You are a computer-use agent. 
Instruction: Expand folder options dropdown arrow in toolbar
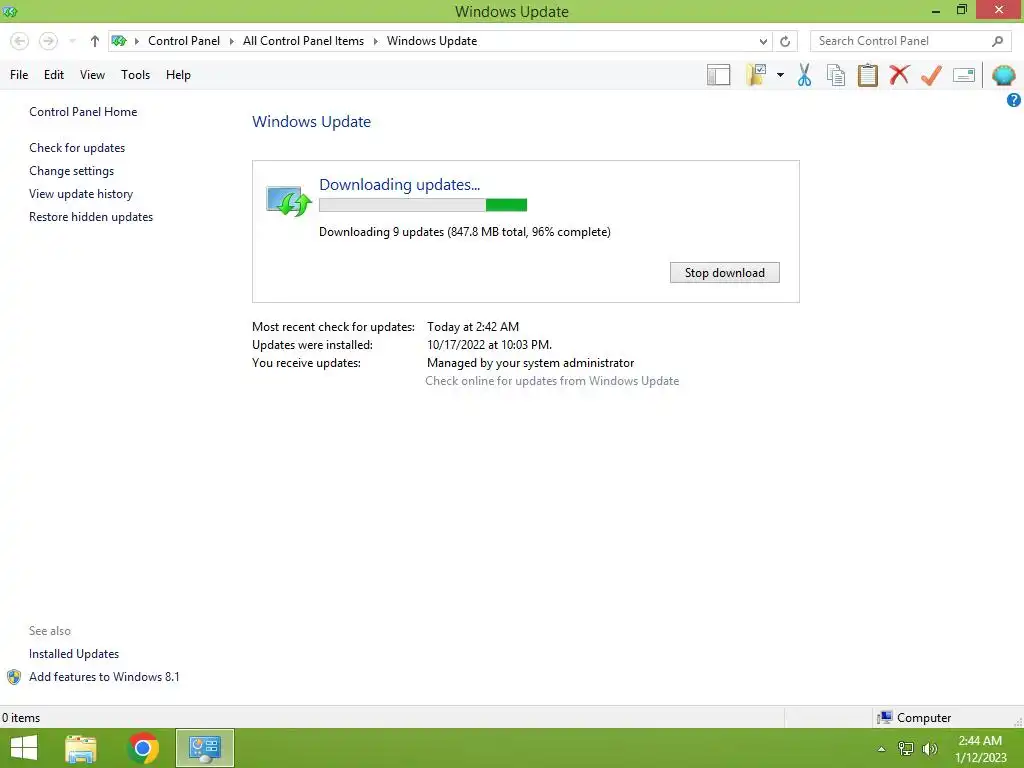pyautogui.click(x=780, y=75)
